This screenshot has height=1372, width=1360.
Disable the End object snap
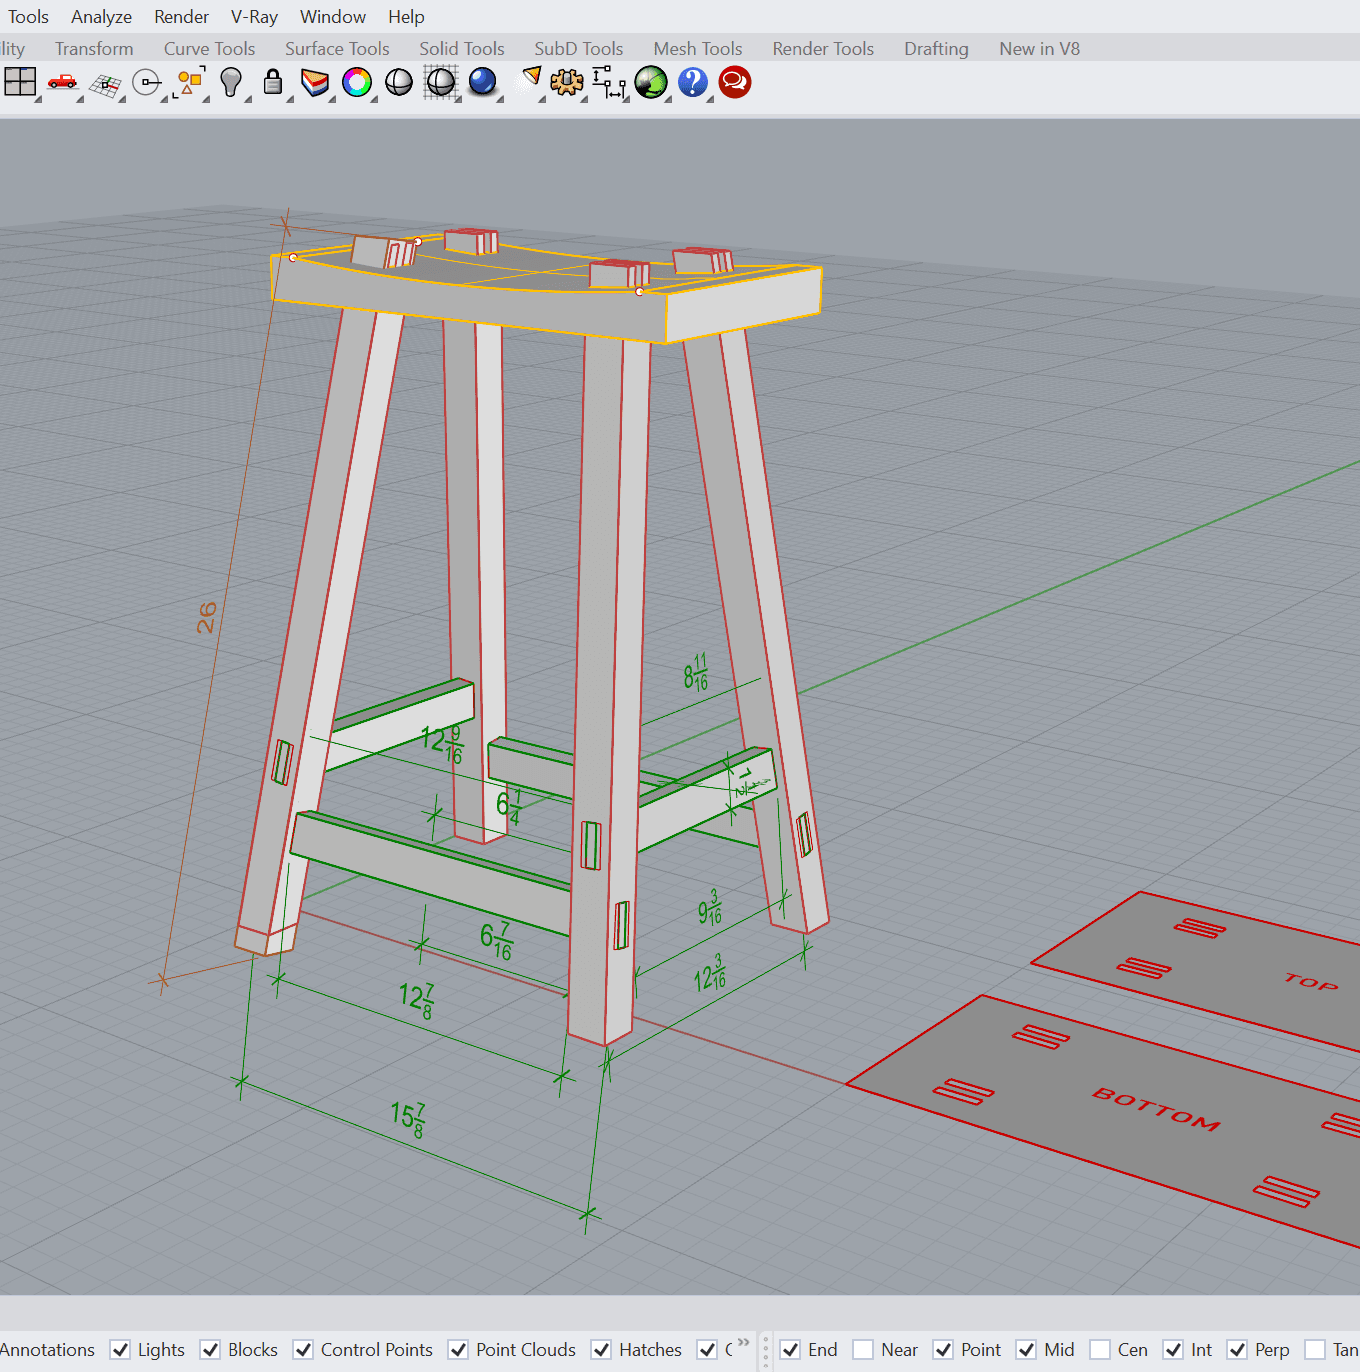(x=790, y=1350)
